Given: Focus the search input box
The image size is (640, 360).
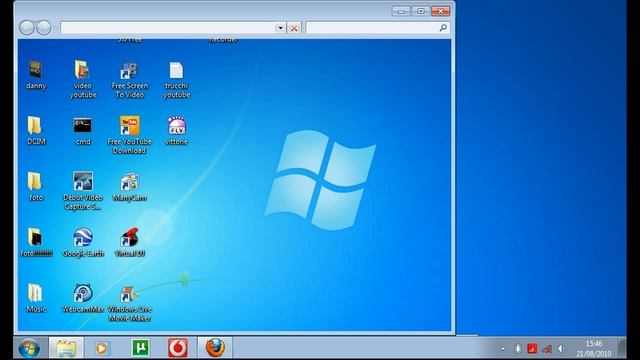Looking at the screenshot, I should click(372, 28).
